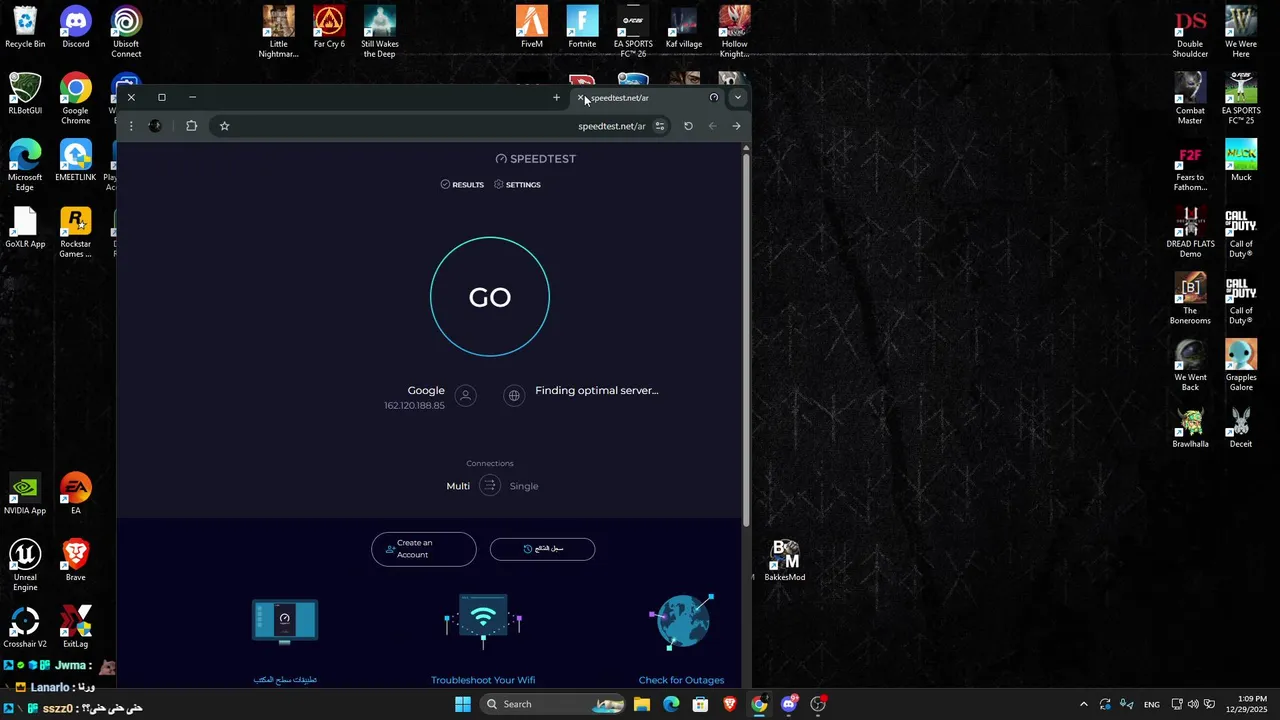Open the browser three-dot menu
The width and height of the screenshot is (1280, 720).
pos(131,126)
